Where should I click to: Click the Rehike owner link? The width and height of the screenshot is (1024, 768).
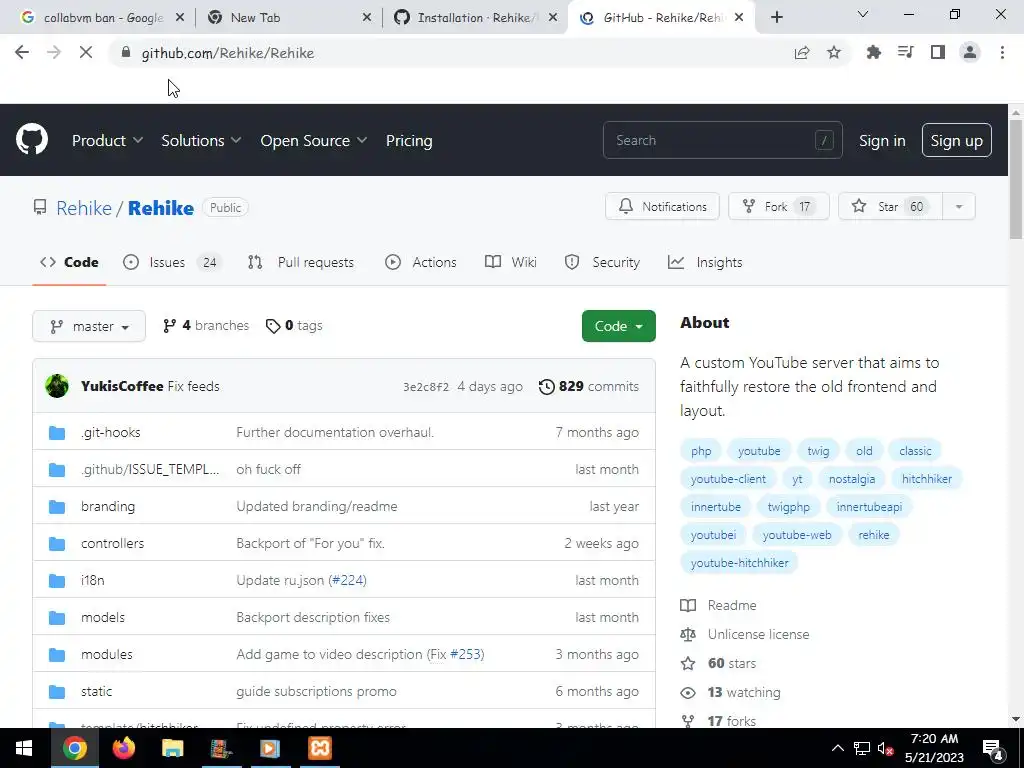[x=84, y=208]
